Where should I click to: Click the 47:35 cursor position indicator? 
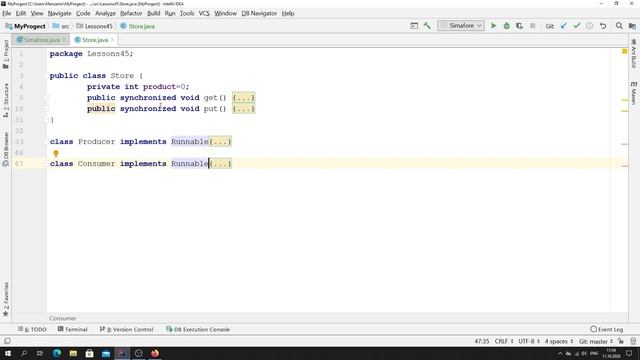[482, 341]
